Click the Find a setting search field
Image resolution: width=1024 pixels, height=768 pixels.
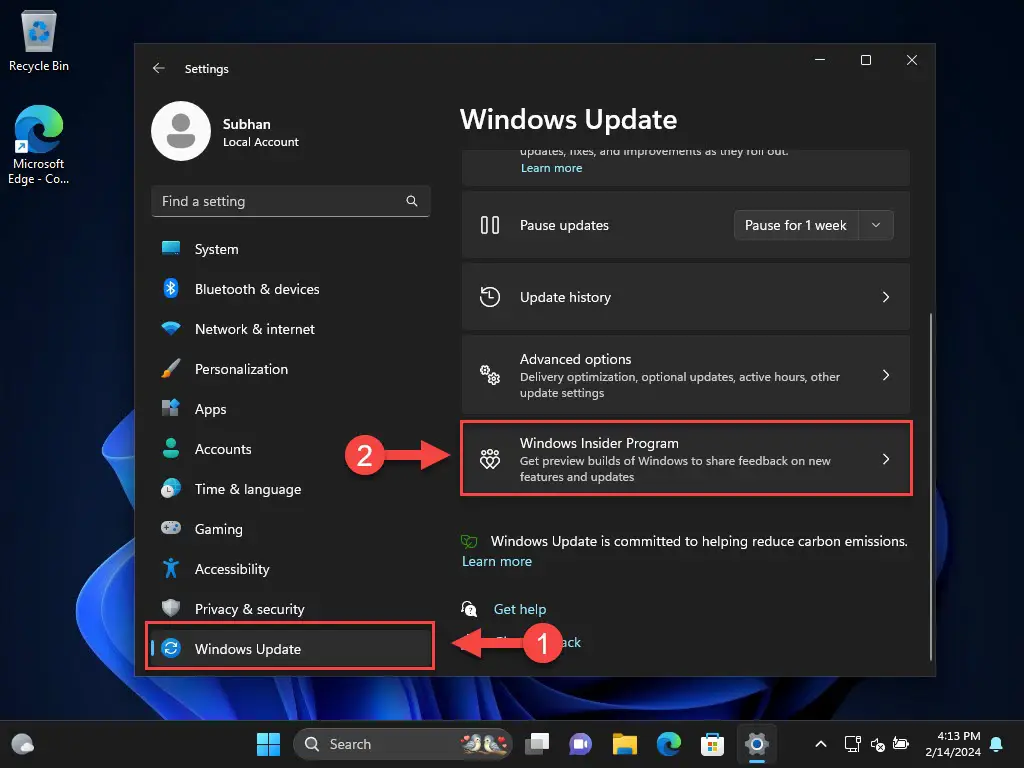click(280, 201)
